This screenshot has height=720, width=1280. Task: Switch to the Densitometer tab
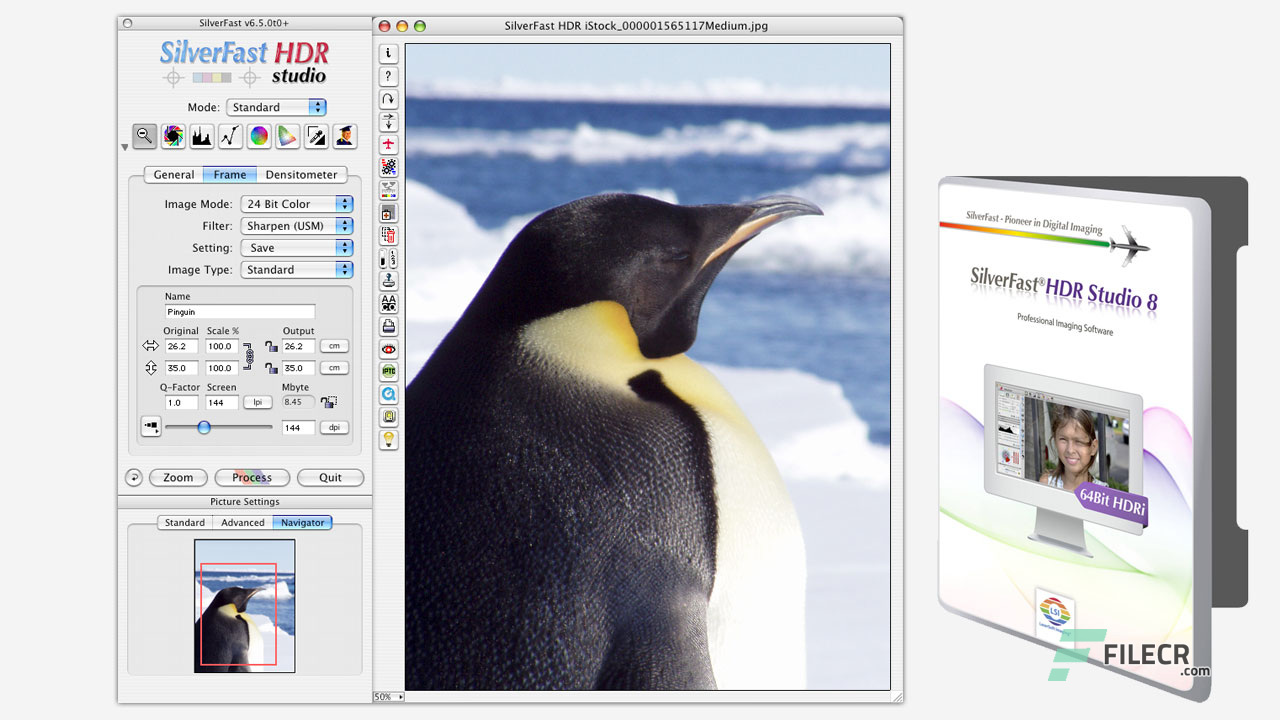coord(302,175)
